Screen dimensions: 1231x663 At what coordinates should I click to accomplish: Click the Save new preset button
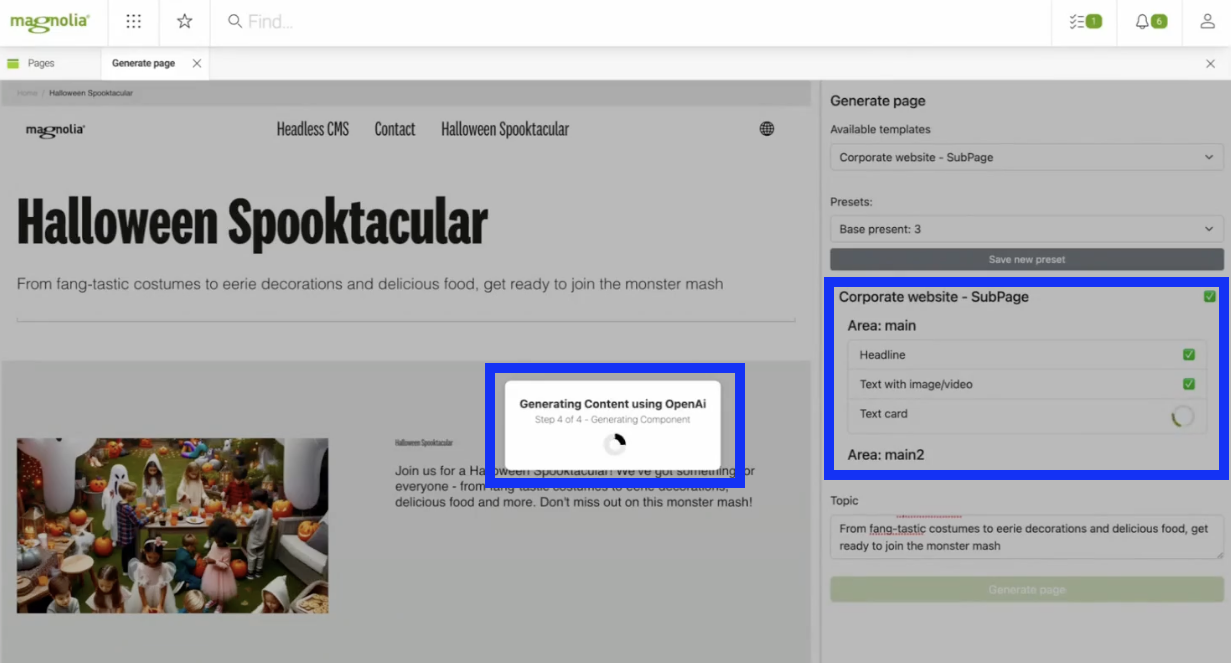[x=1026, y=259]
